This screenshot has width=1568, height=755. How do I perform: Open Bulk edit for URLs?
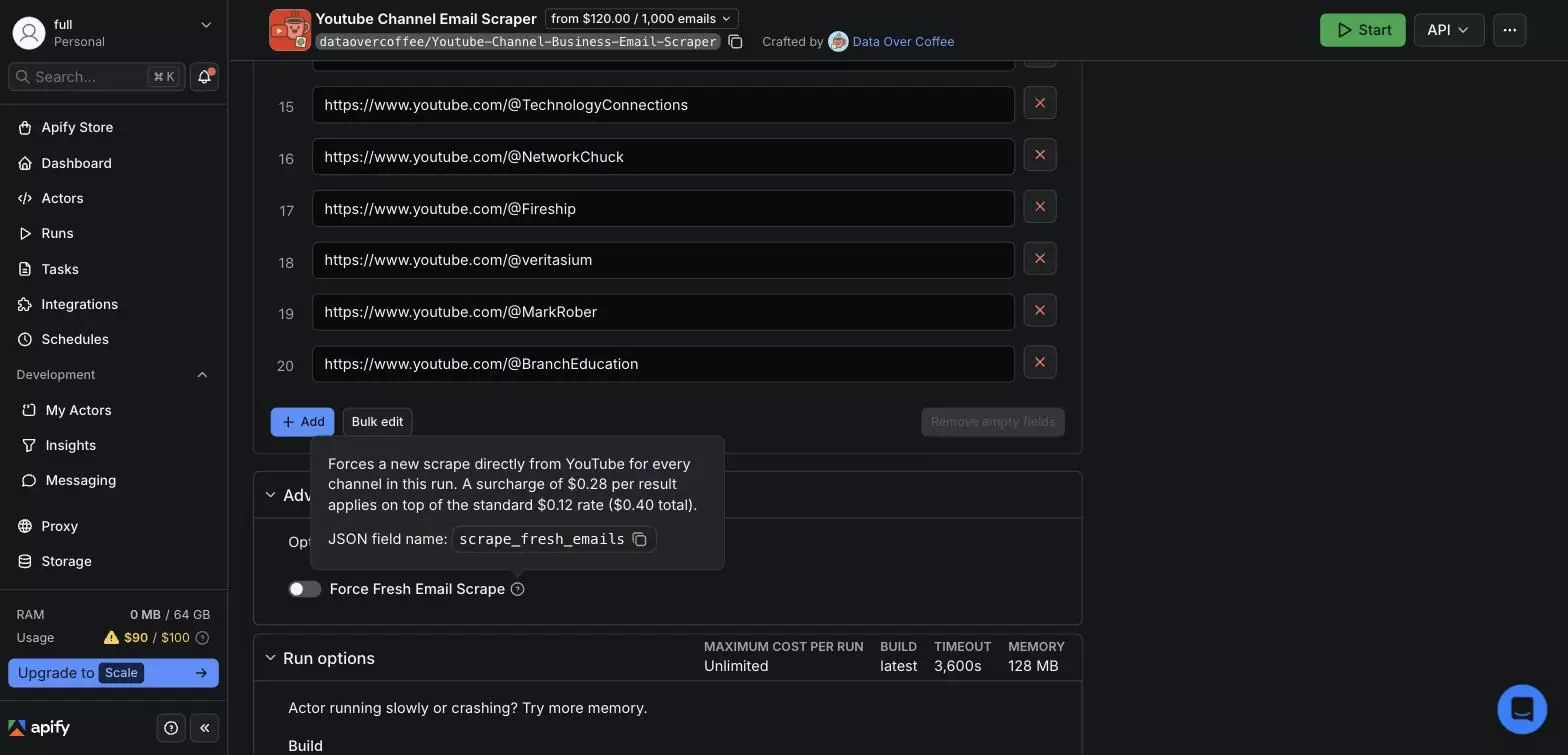377,422
